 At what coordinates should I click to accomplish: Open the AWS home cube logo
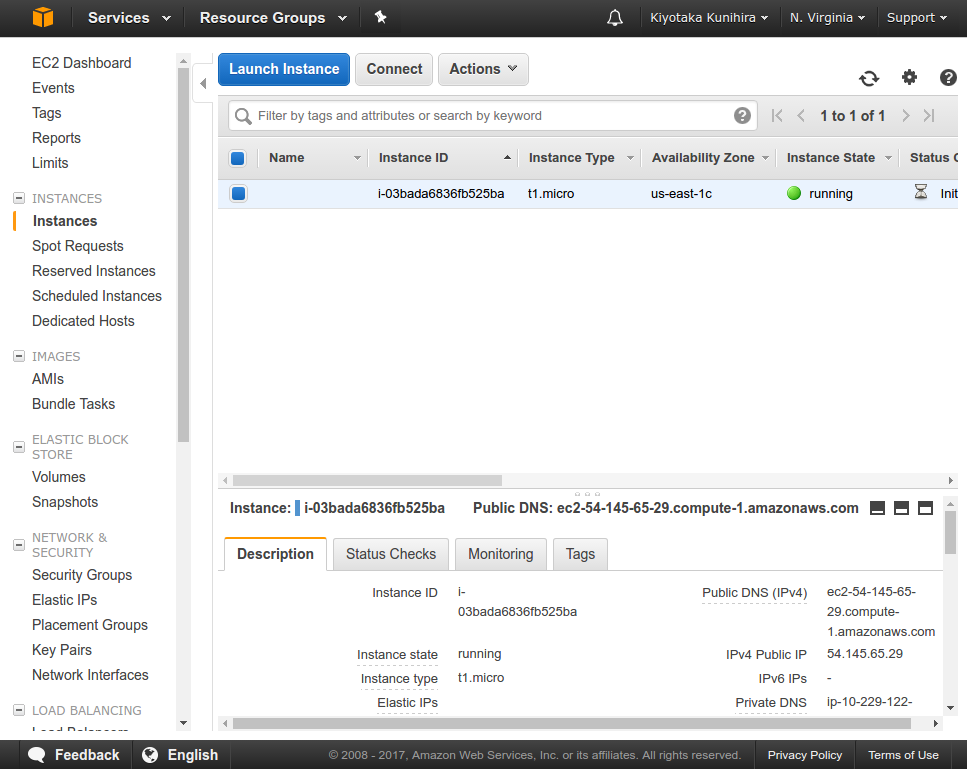coord(43,17)
